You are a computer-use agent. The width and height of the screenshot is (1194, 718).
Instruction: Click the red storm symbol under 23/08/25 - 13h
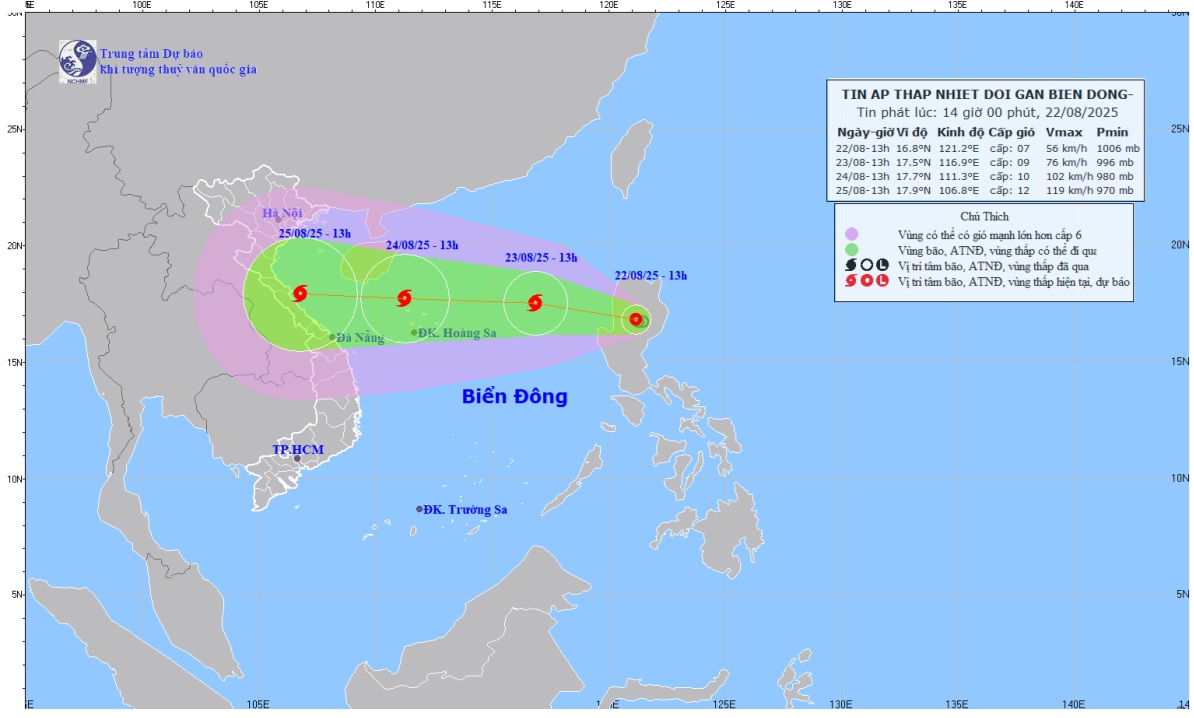click(535, 302)
